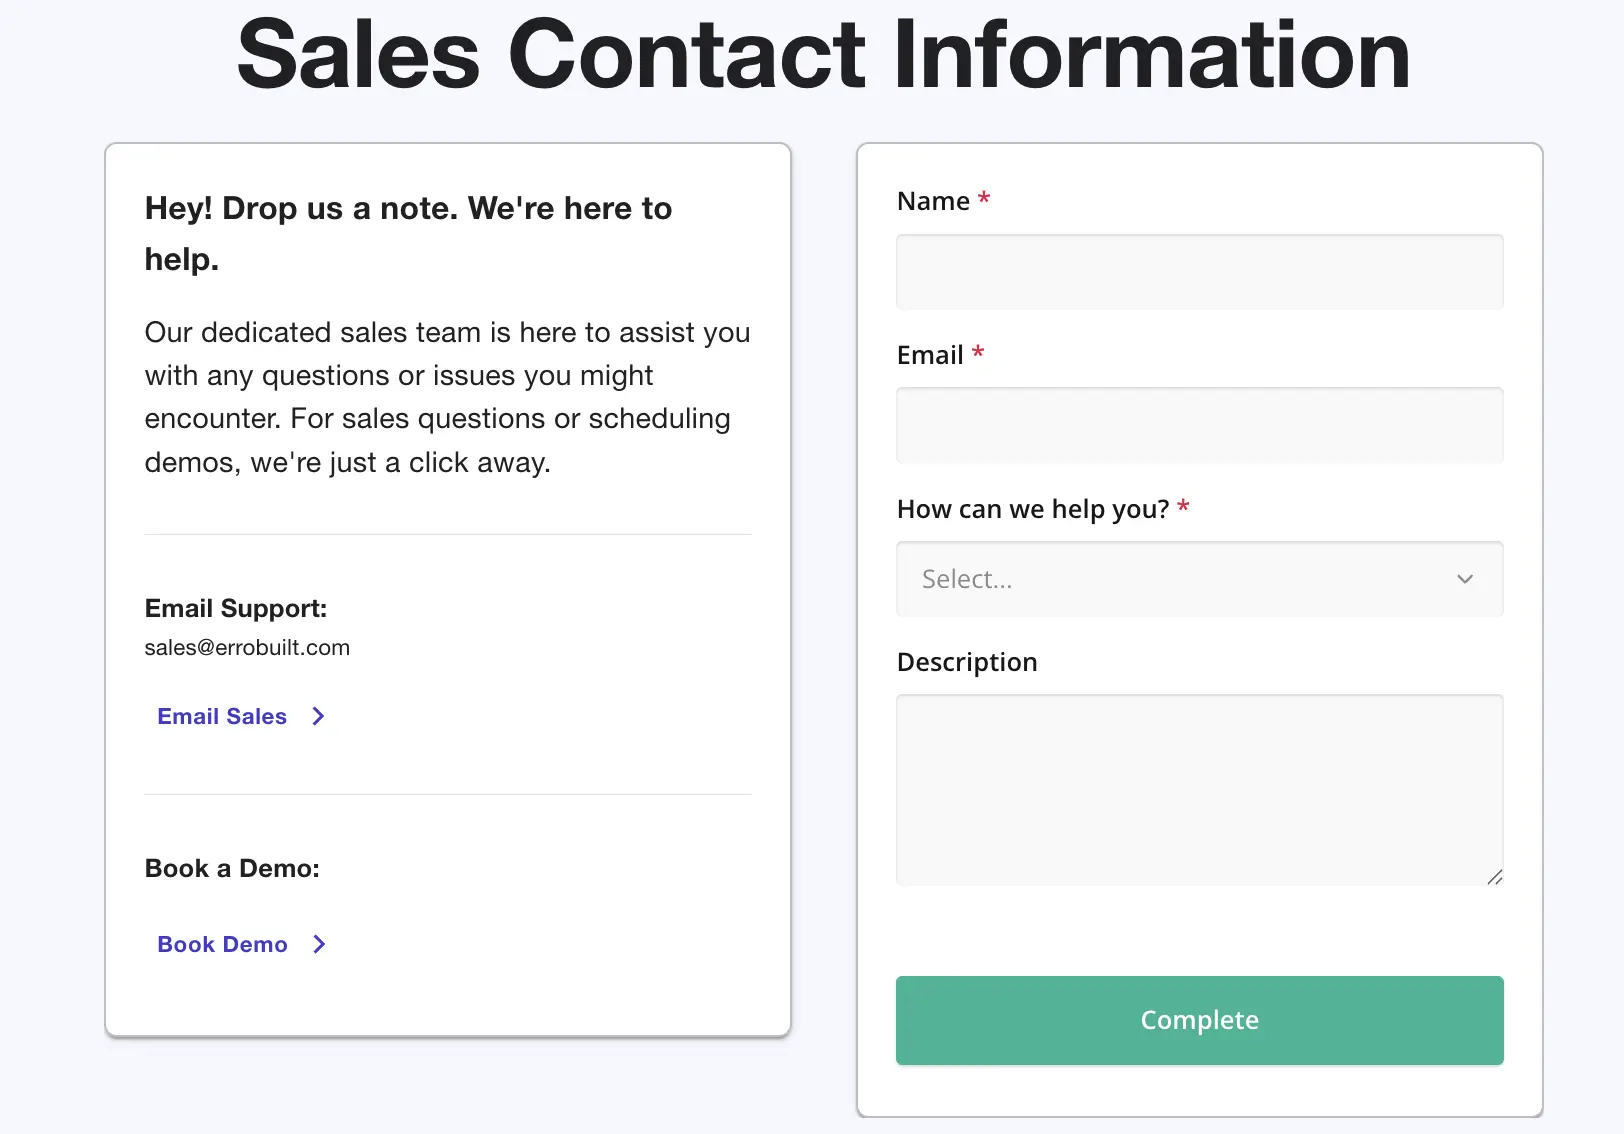Viewport: 1624px width, 1134px height.
Task: Click the sales@errobuilt.com email address
Action: (247, 647)
